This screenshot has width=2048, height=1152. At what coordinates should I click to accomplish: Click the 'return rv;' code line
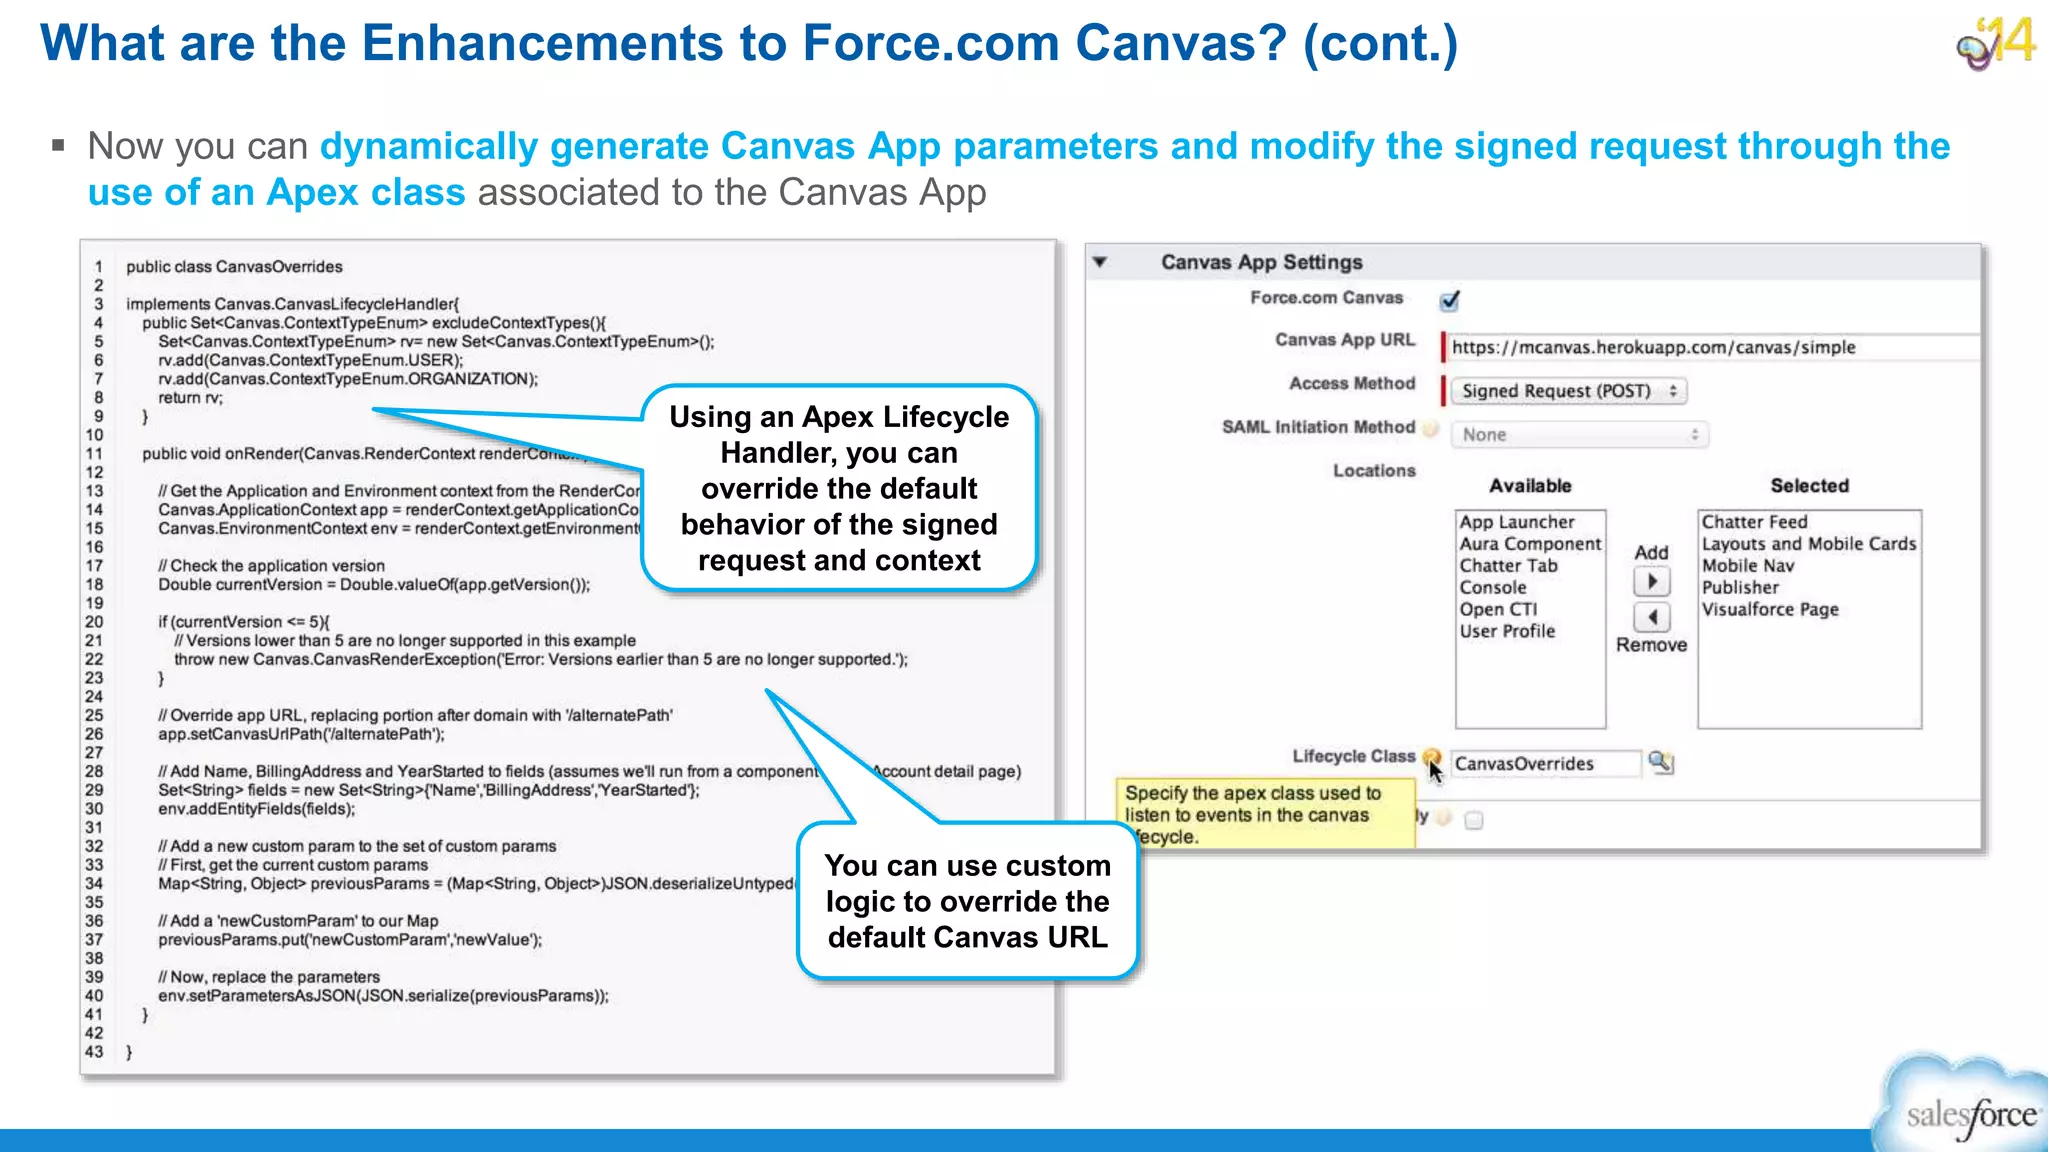click(190, 398)
